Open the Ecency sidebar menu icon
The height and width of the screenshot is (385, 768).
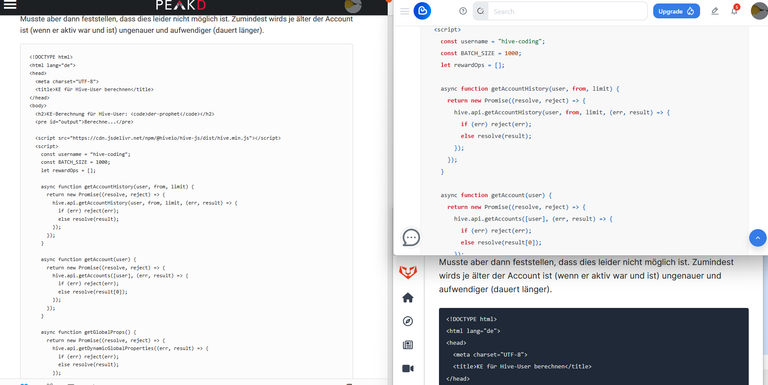click(x=405, y=11)
